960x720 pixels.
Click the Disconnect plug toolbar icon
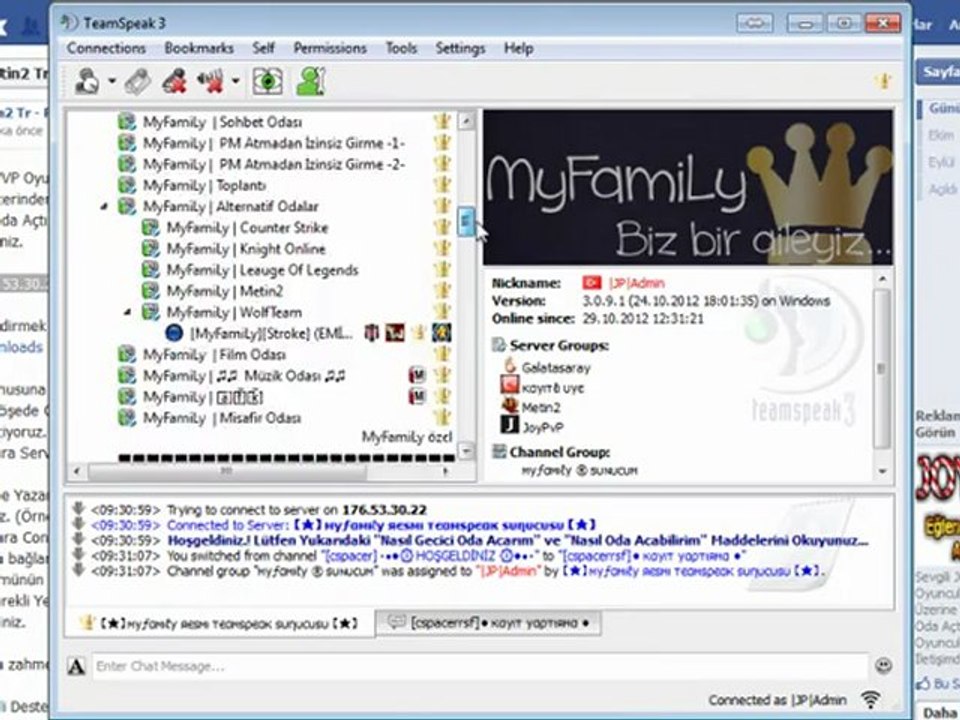click(x=138, y=81)
